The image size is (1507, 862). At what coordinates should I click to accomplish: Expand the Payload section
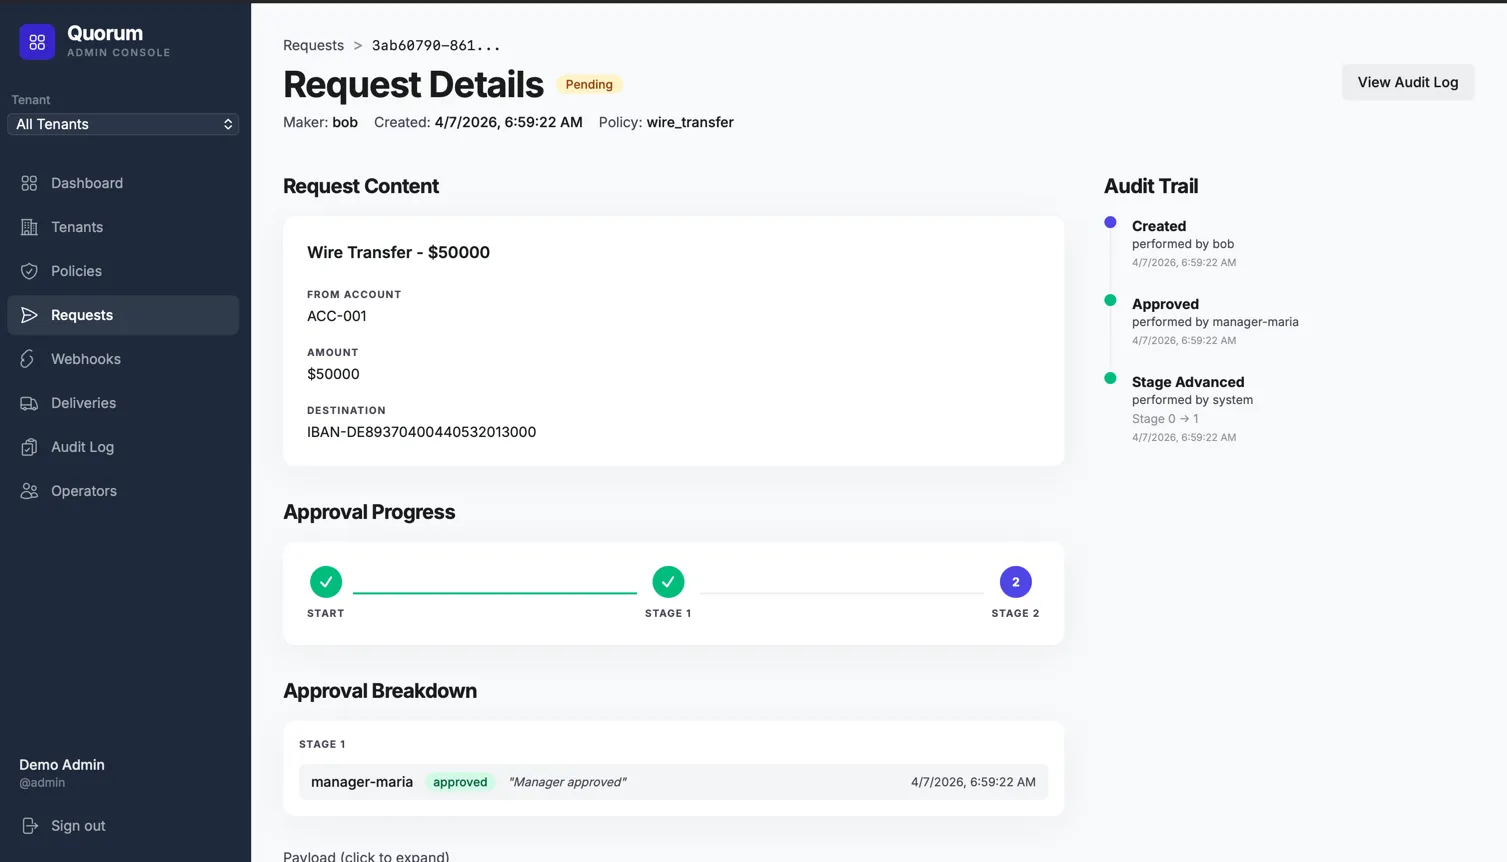(x=366, y=856)
